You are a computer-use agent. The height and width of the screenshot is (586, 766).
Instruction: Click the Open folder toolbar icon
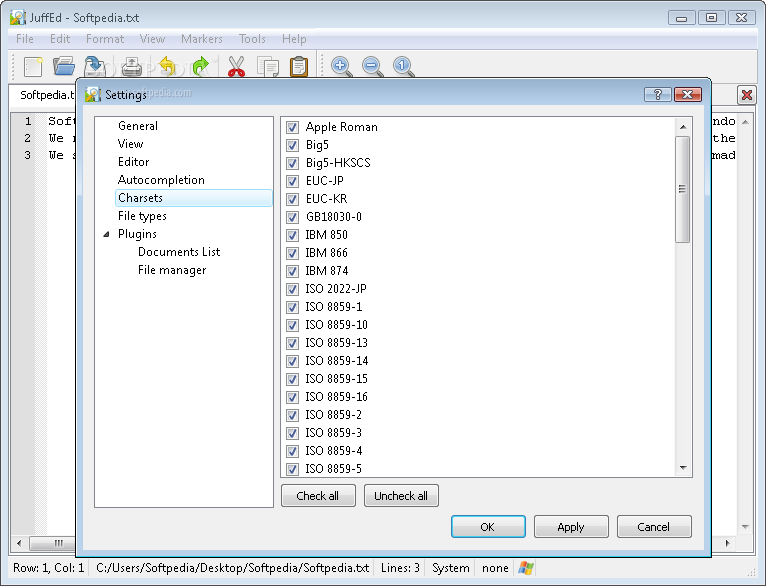coord(64,66)
